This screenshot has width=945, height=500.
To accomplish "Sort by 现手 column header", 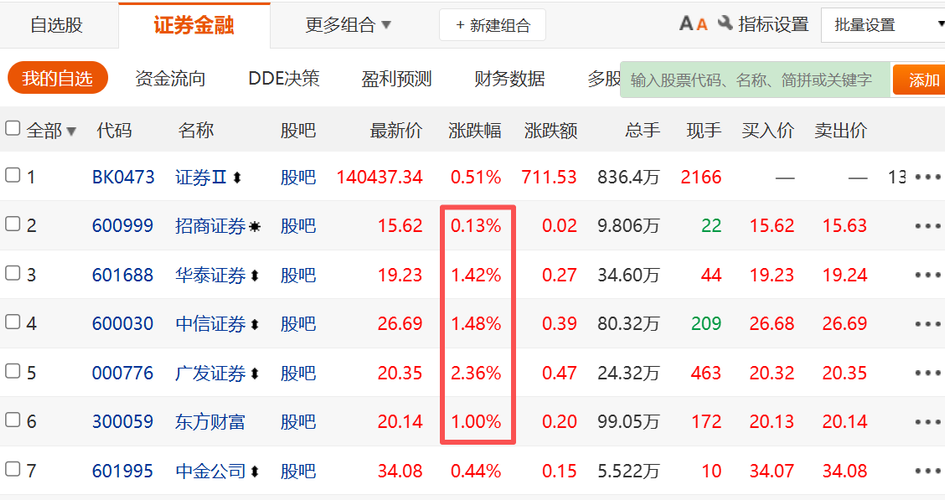I will click(703, 130).
